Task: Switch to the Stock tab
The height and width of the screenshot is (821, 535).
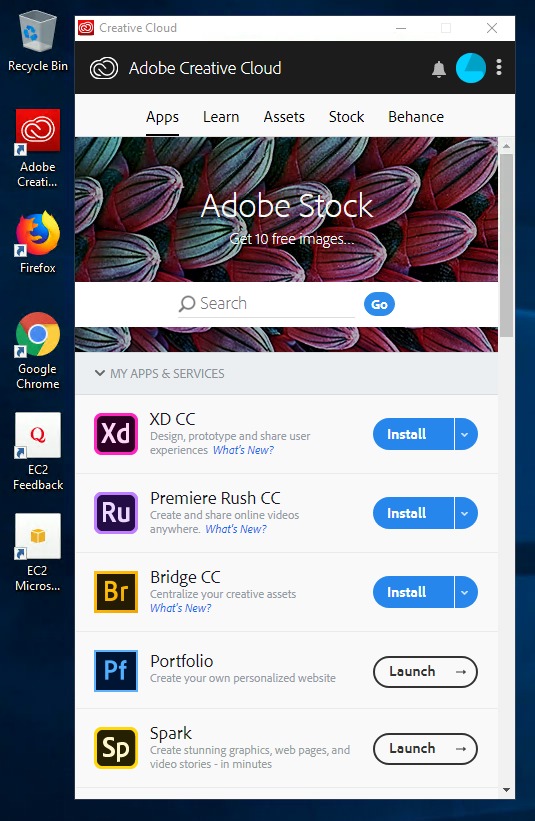Action: pos(346,117)
